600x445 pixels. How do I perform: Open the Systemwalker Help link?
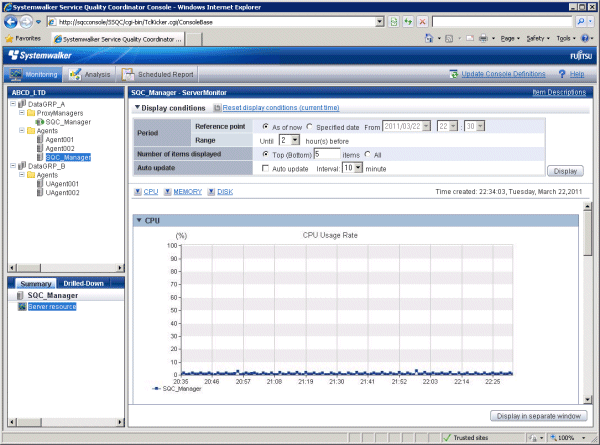(577, 74)
